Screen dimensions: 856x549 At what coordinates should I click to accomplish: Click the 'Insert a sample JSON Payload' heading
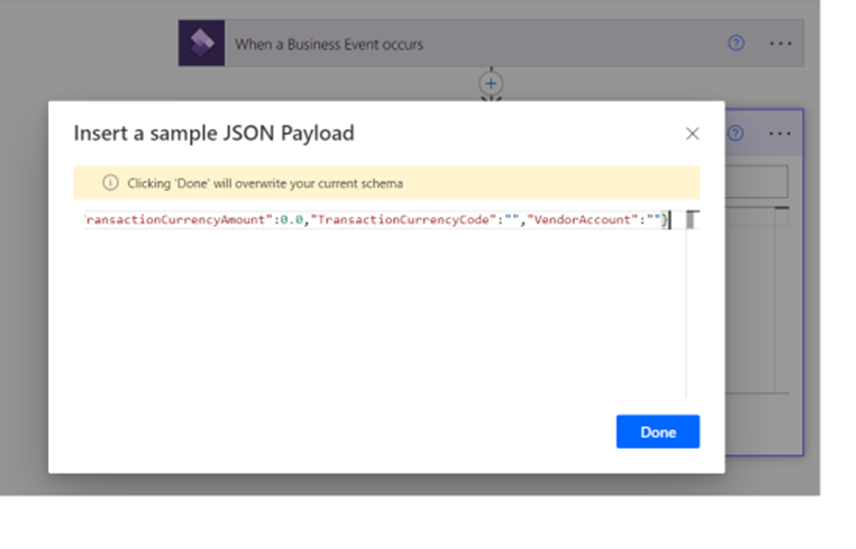click(214, 133)
